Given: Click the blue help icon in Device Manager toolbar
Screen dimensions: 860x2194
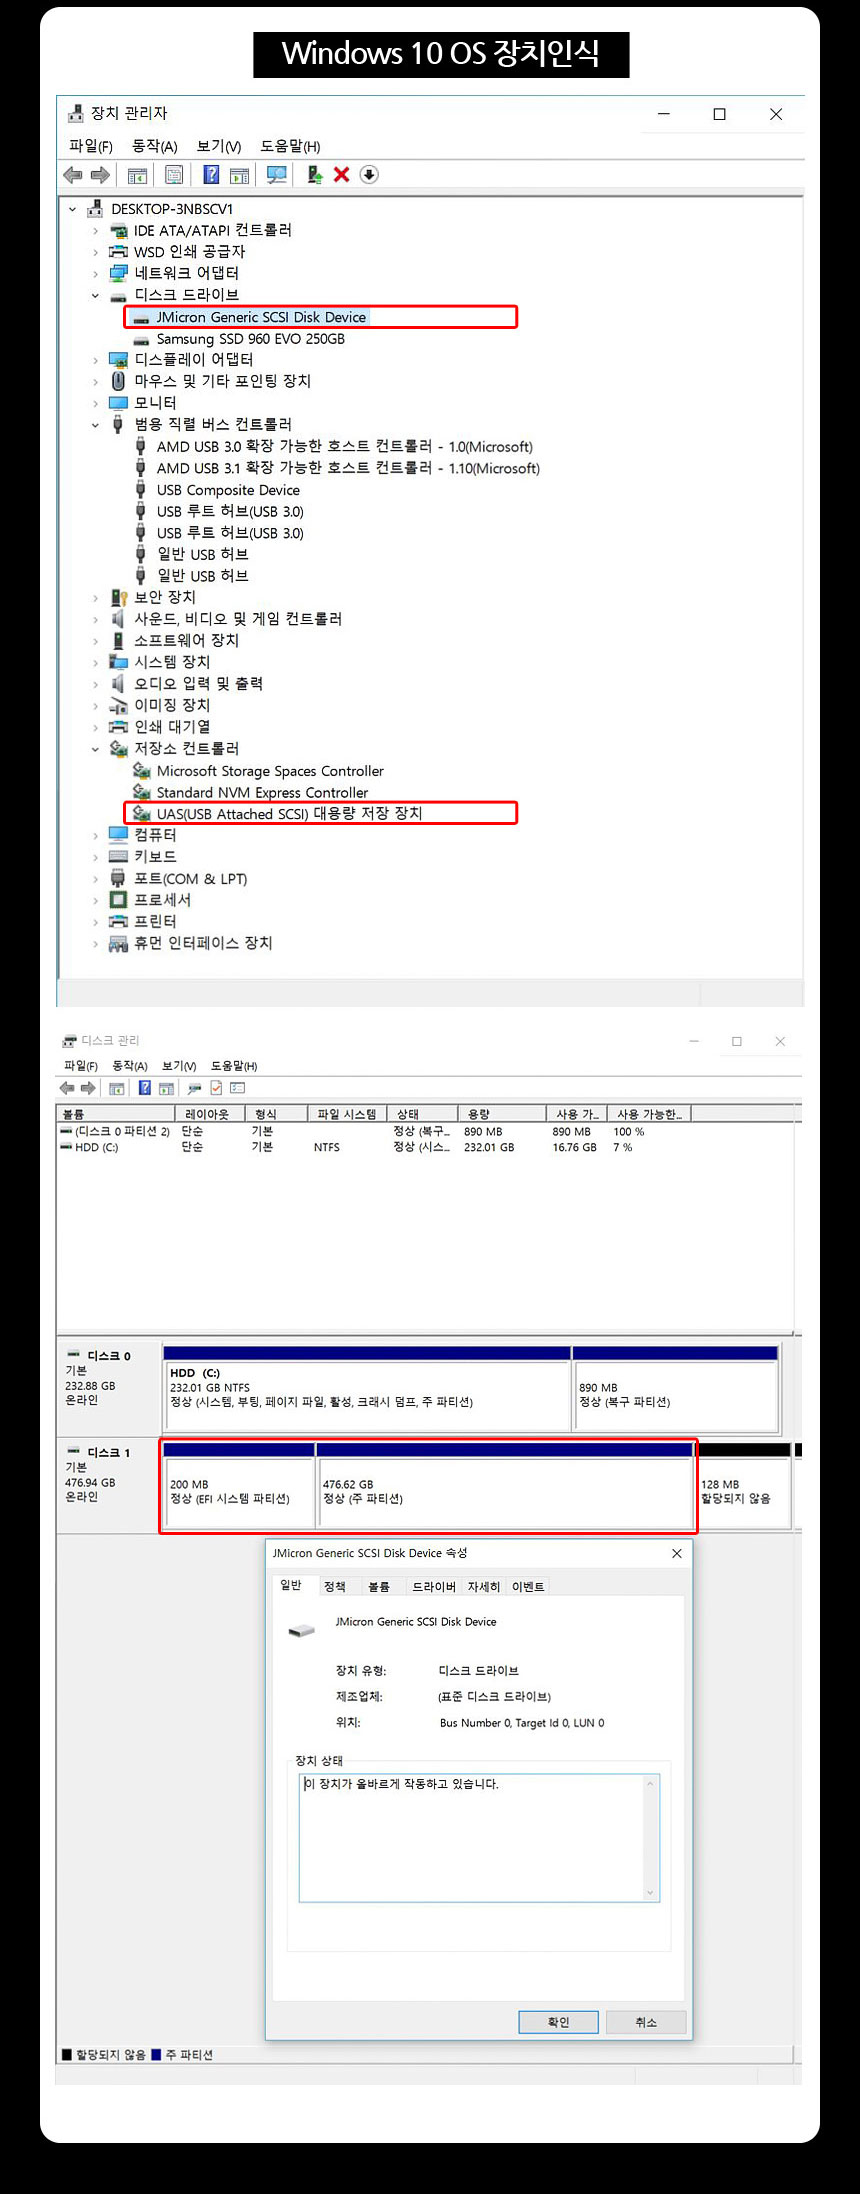Looking at the screenshot, I should 211,175.
